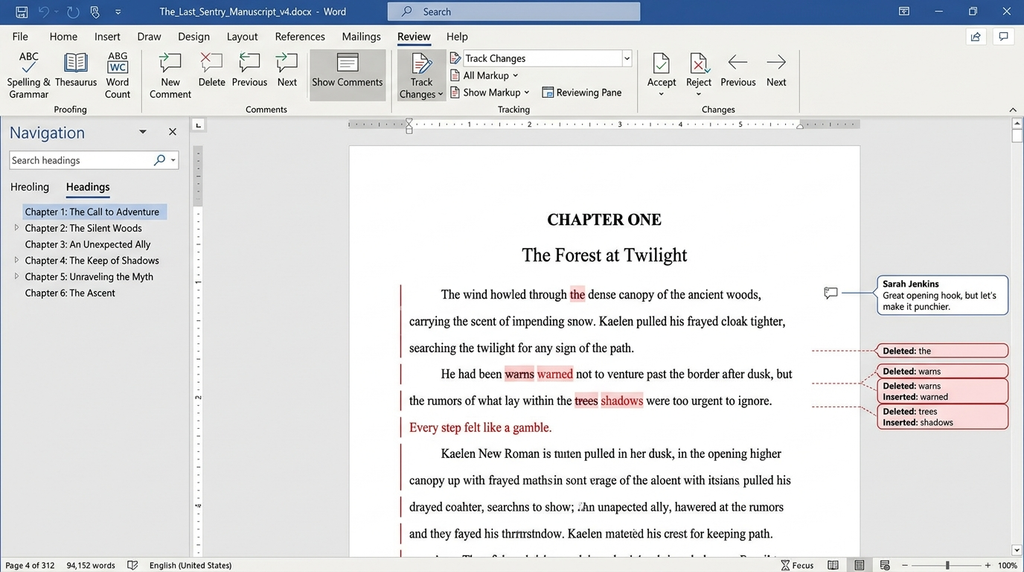The width and height of the screenshot is (1024, 572).
Task: Open the Thesaurus tool
Action: point(76,70)
